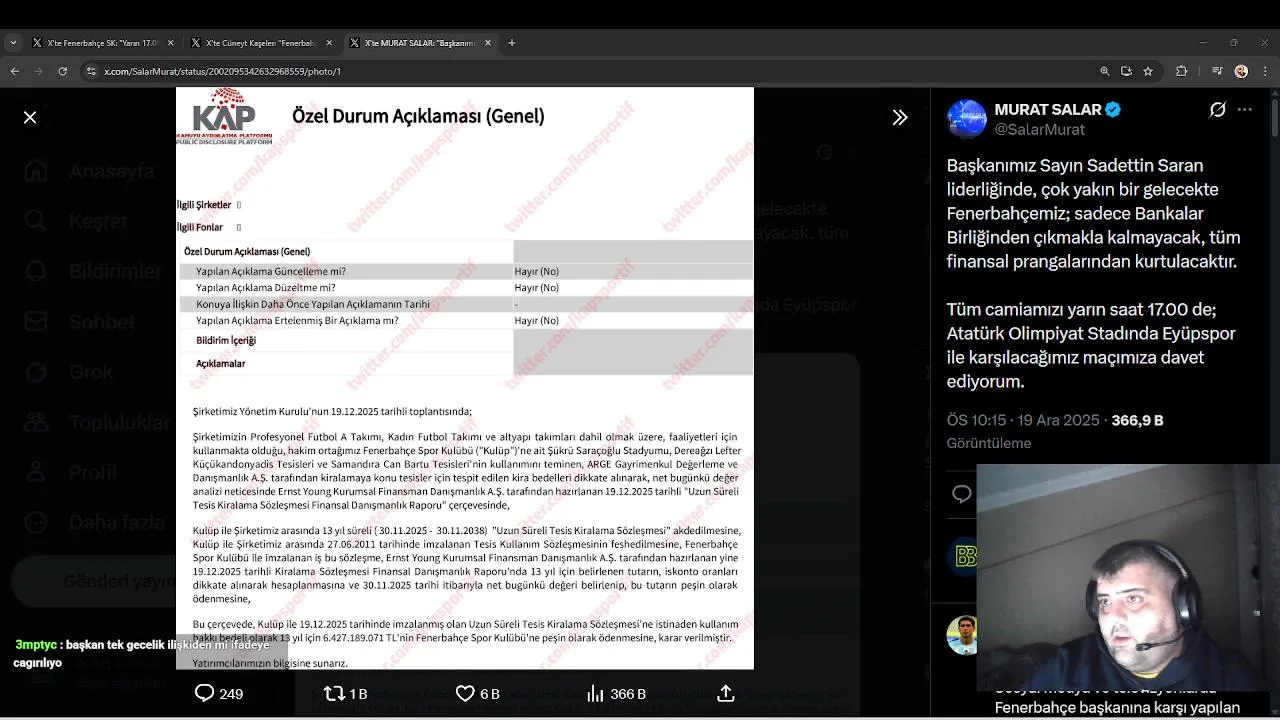The width and height of the screenshot is (1280, 720).
Task: Open the browser three-dot menu
Action: 1264,71
